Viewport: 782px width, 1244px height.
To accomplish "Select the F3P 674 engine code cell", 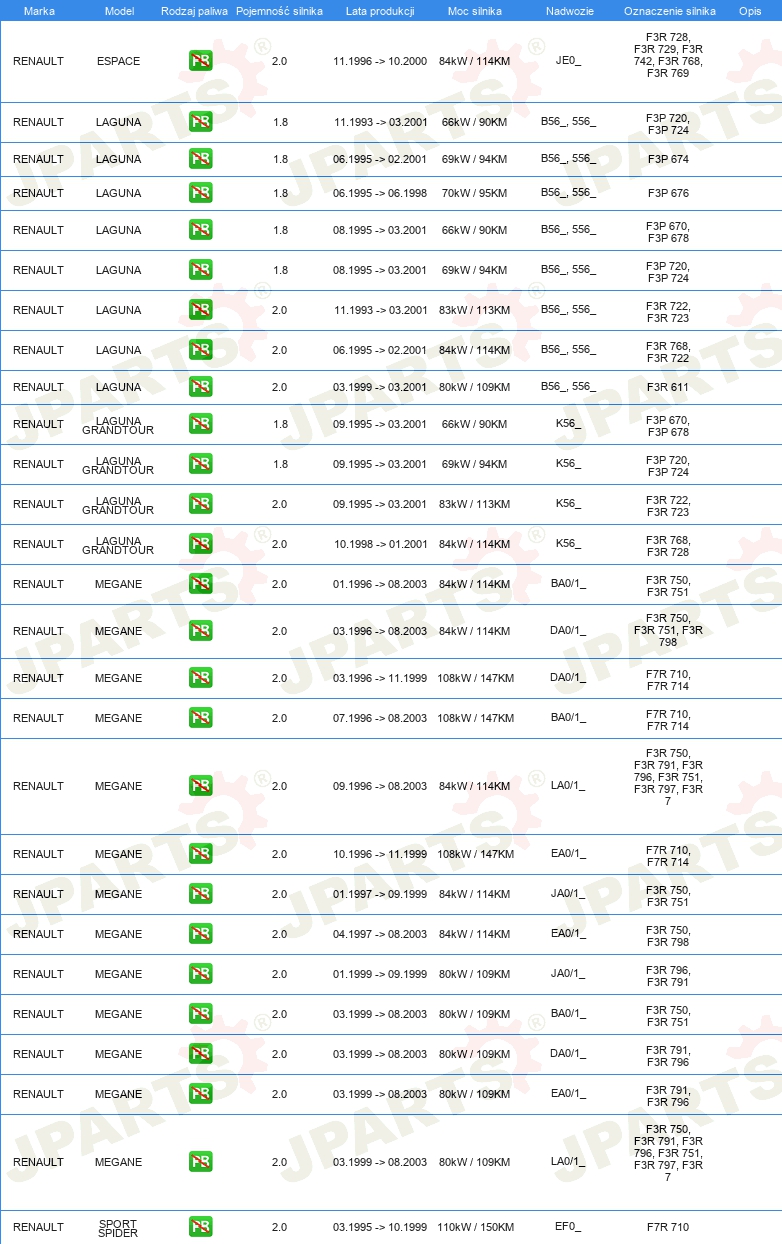I will tap(668, 159).
